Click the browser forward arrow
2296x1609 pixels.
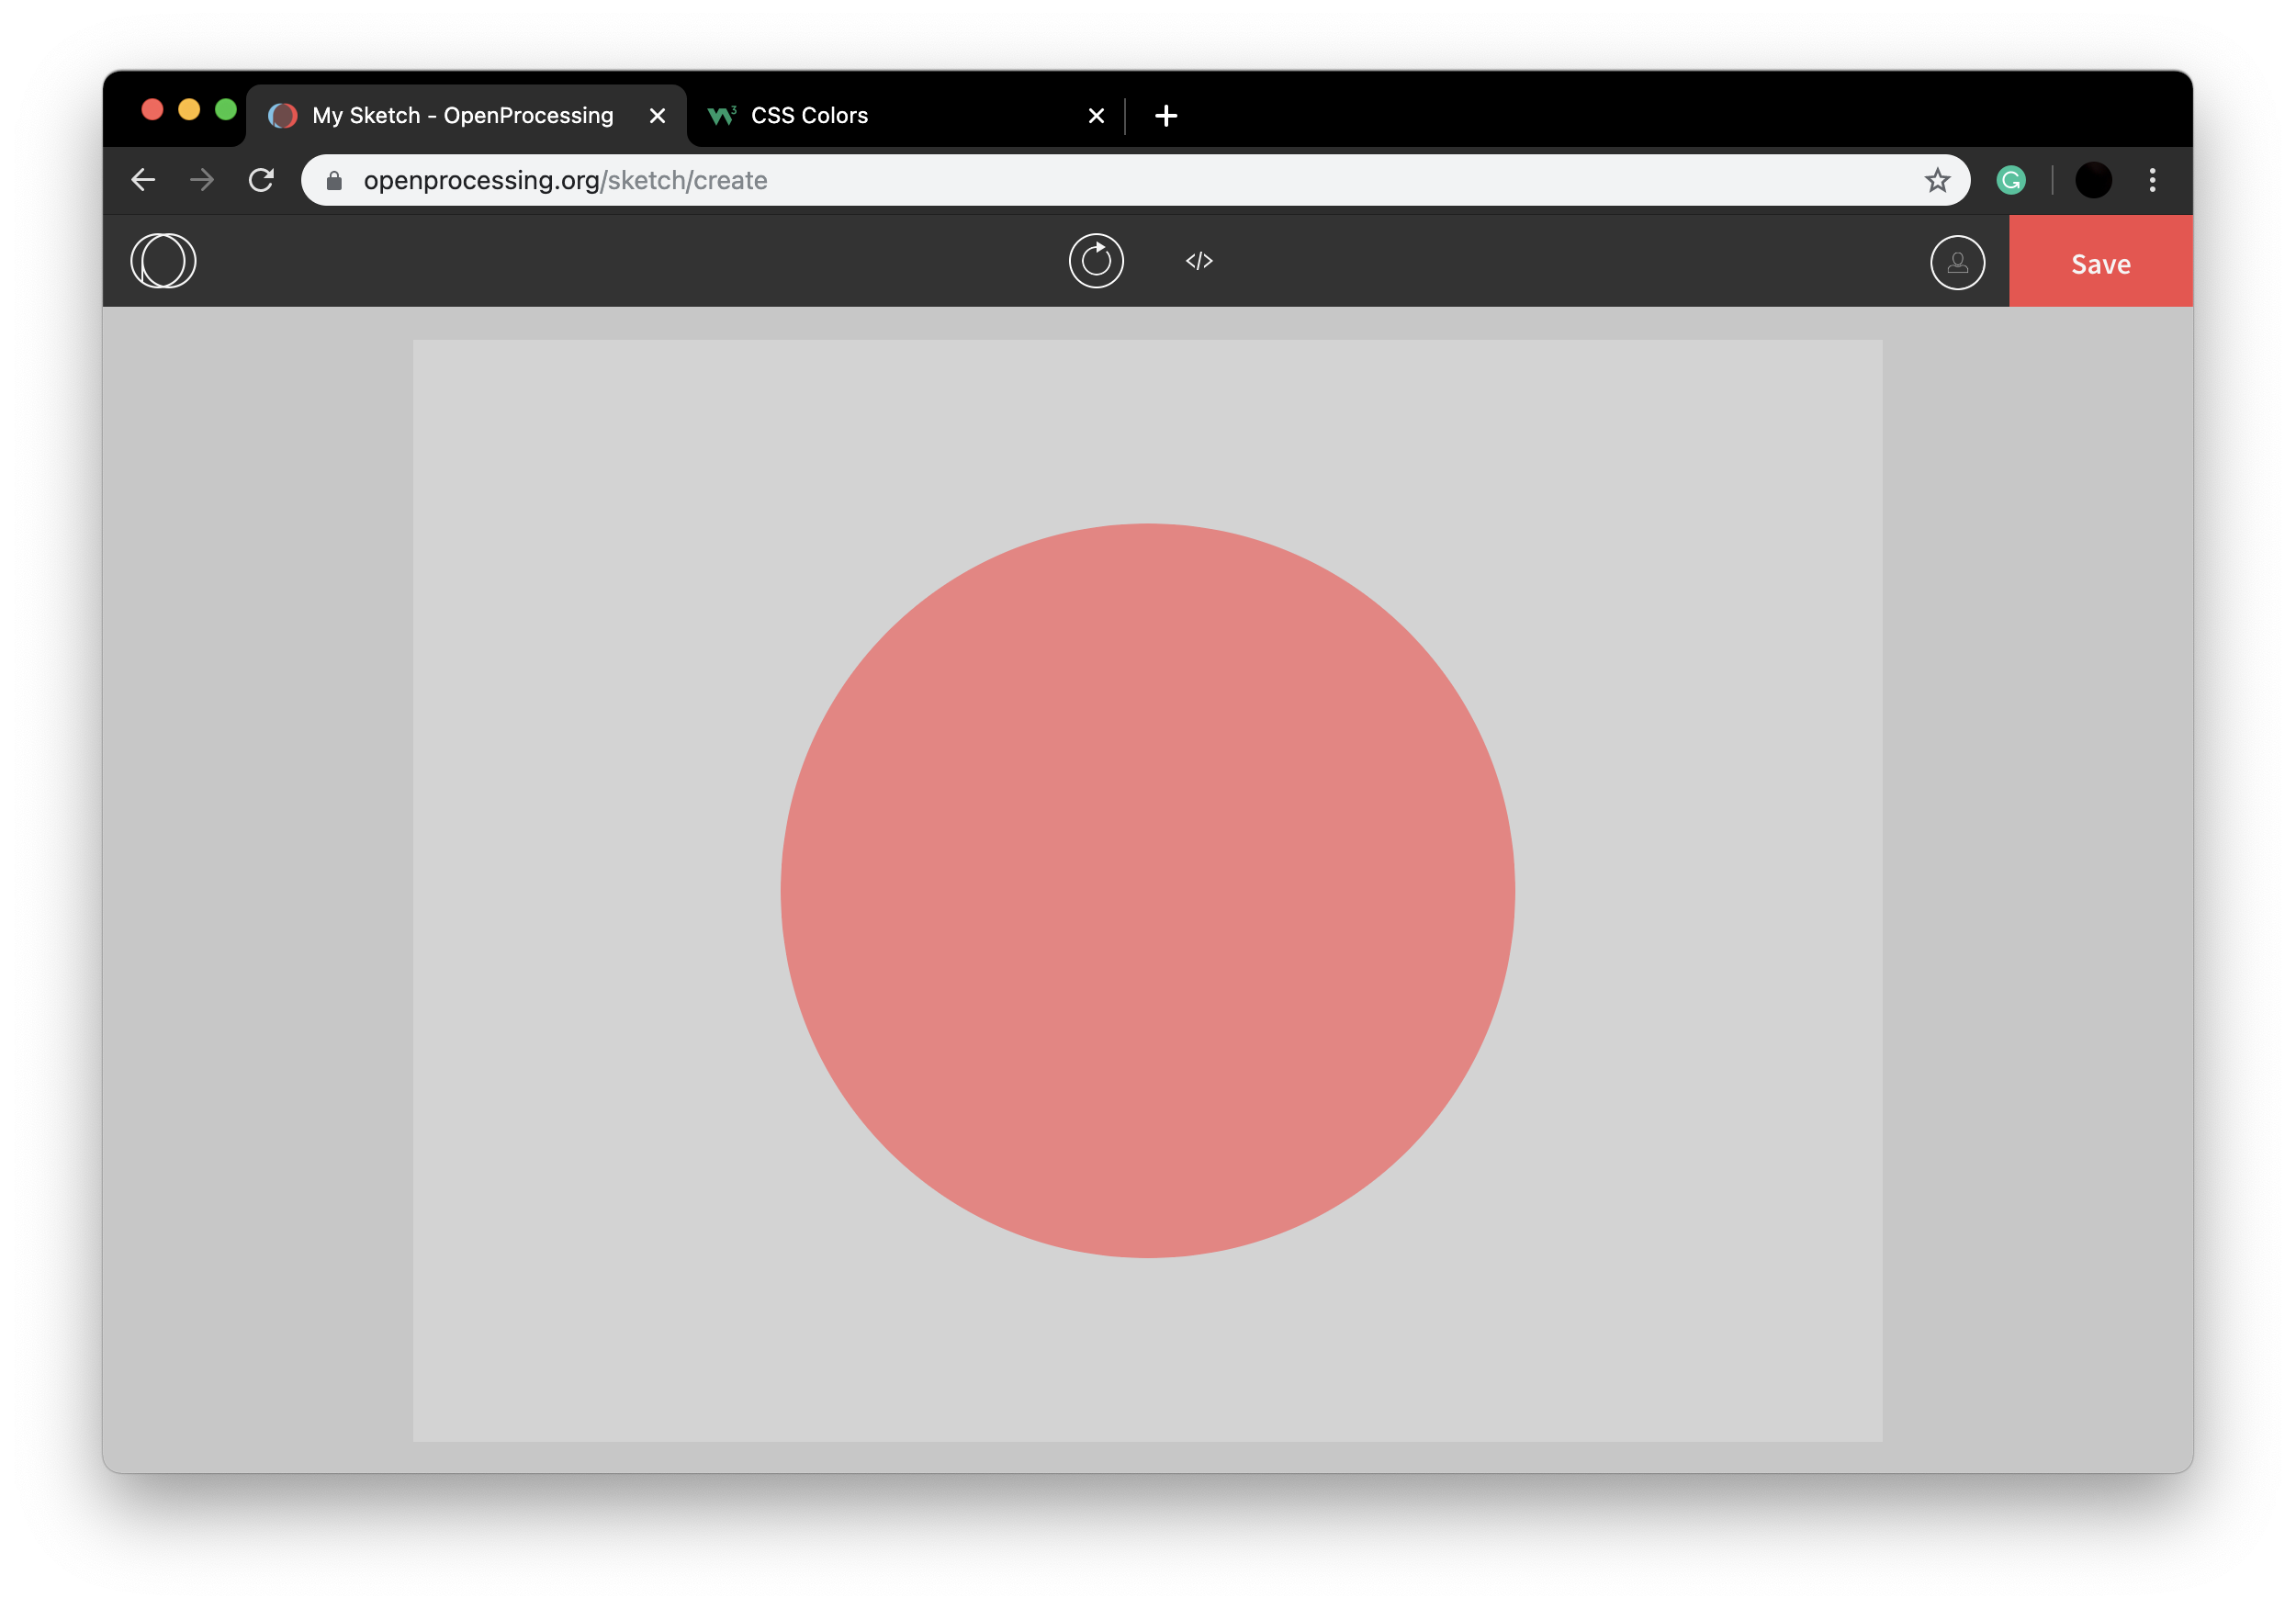[x=202, y=180]
